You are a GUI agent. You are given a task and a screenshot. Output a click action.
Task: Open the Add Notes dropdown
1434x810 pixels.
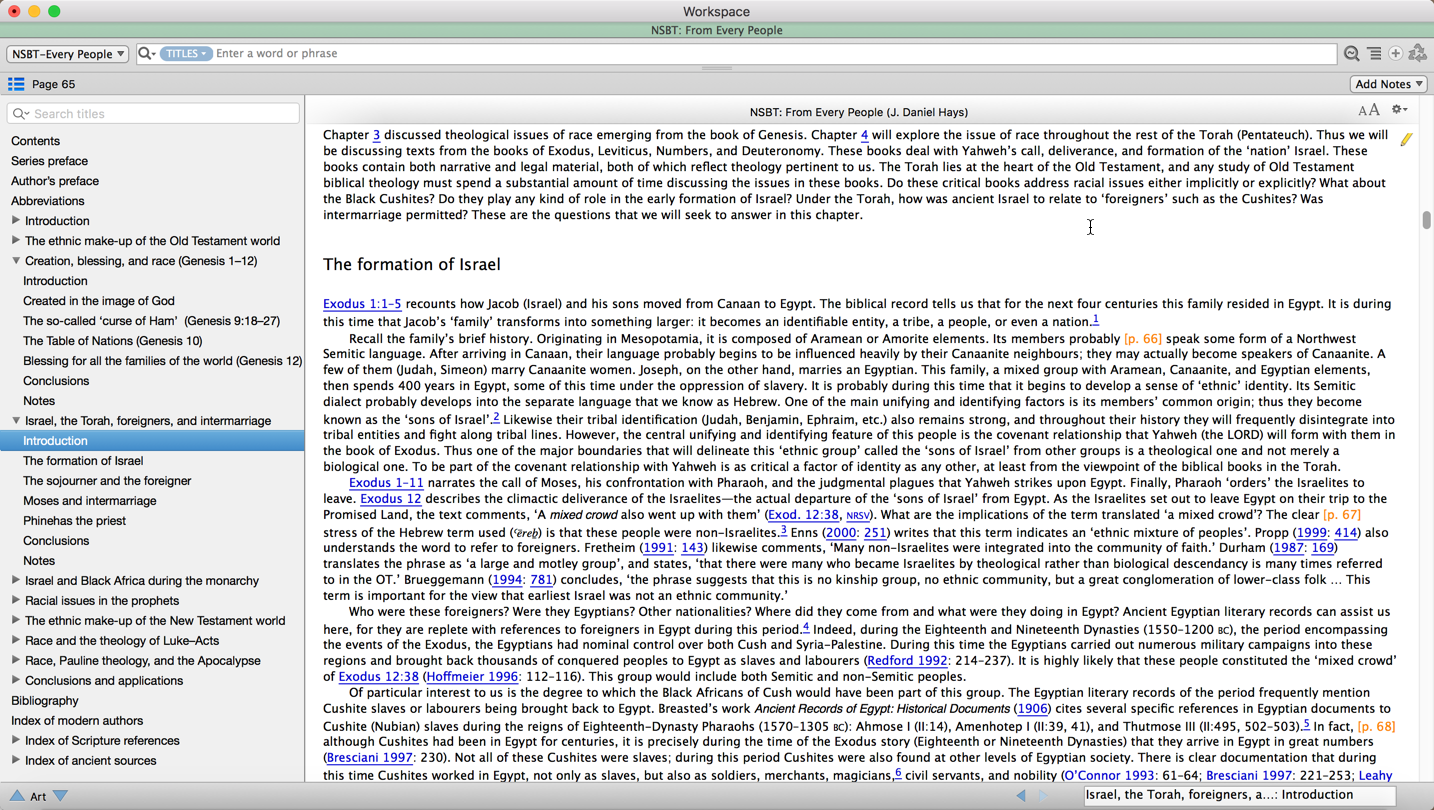pos(1389,84)
